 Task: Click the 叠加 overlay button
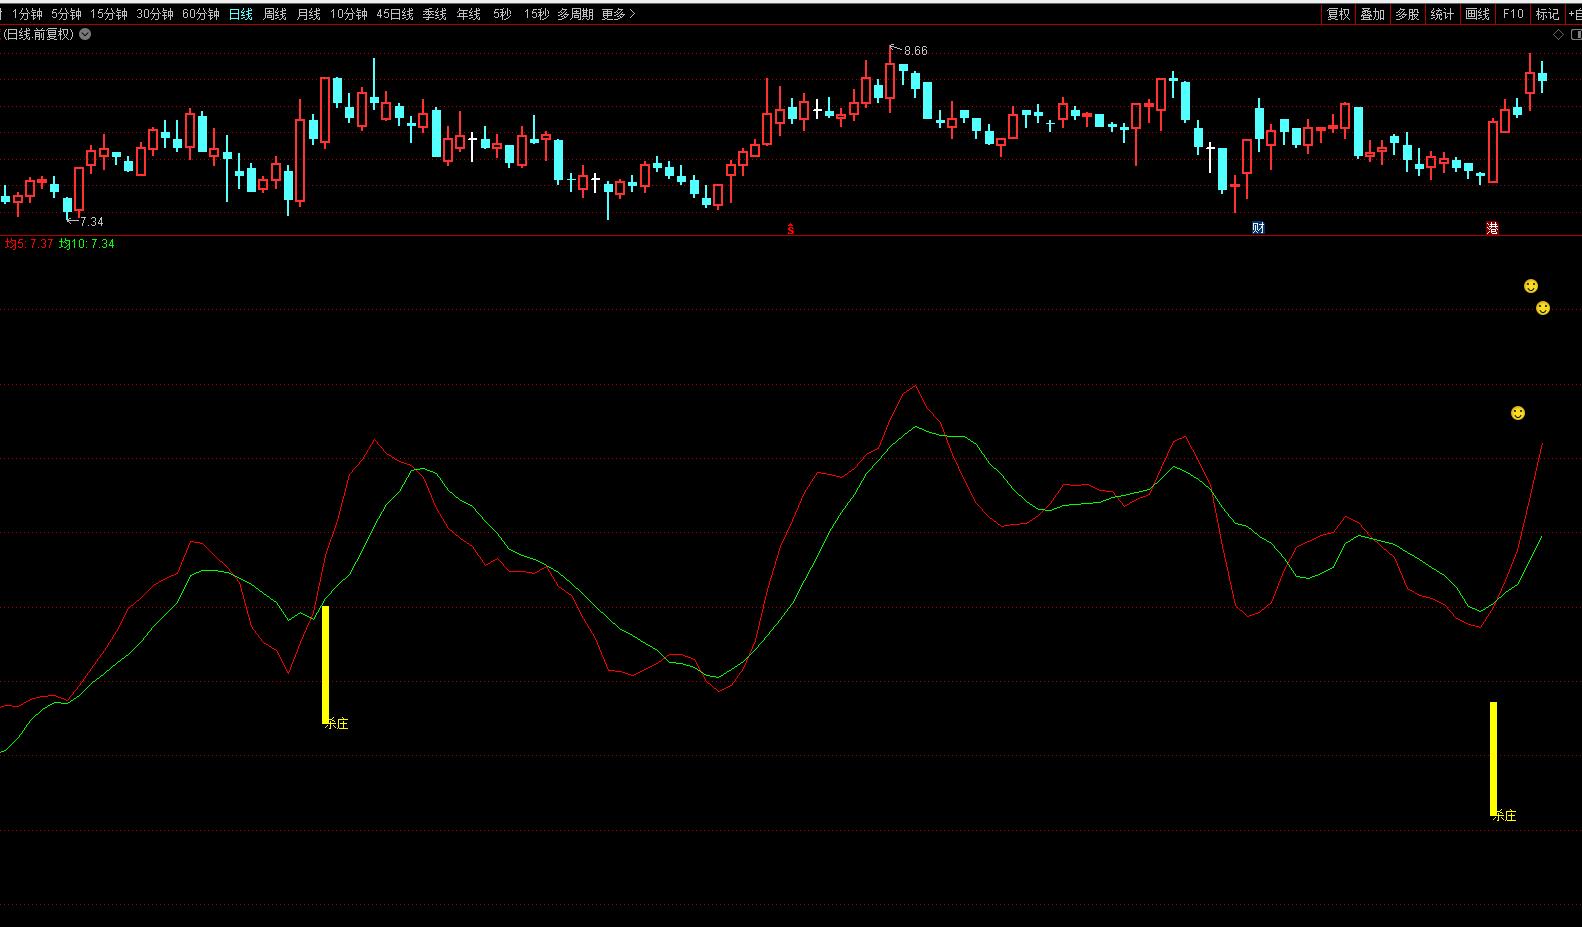tap(1372, 14)
